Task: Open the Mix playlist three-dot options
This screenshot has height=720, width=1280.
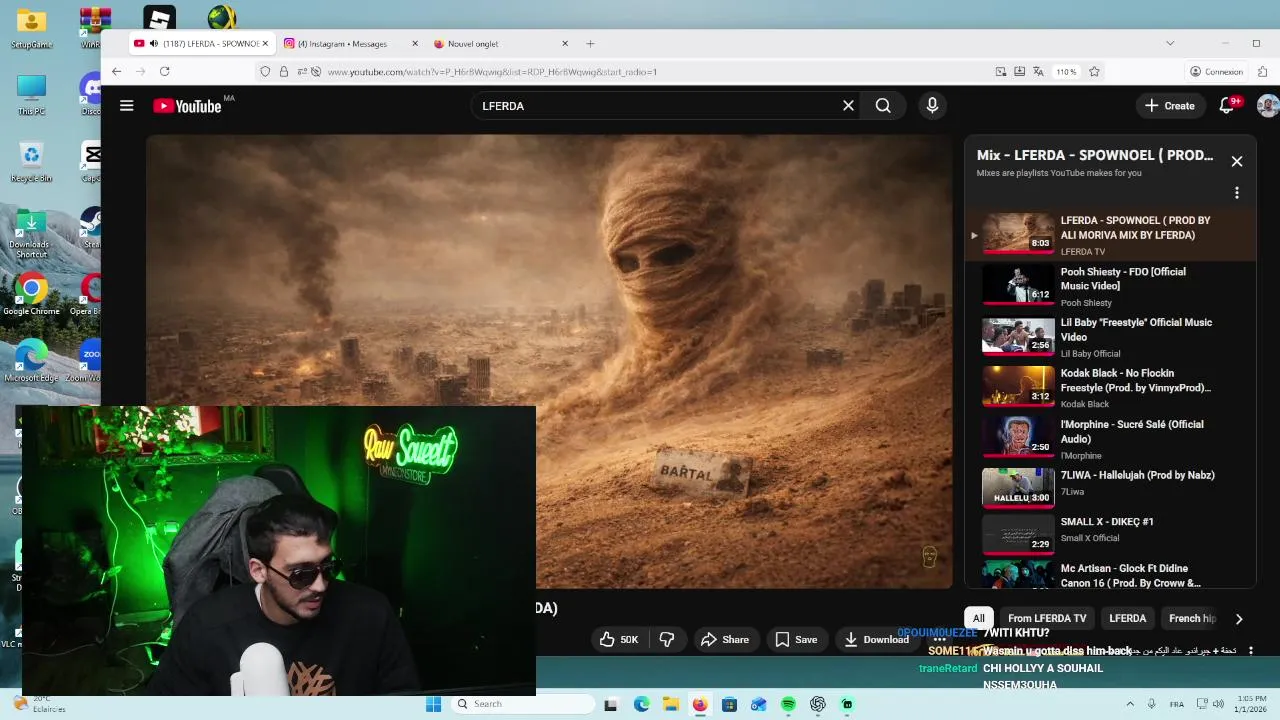Action: (x=1237, y=193)
